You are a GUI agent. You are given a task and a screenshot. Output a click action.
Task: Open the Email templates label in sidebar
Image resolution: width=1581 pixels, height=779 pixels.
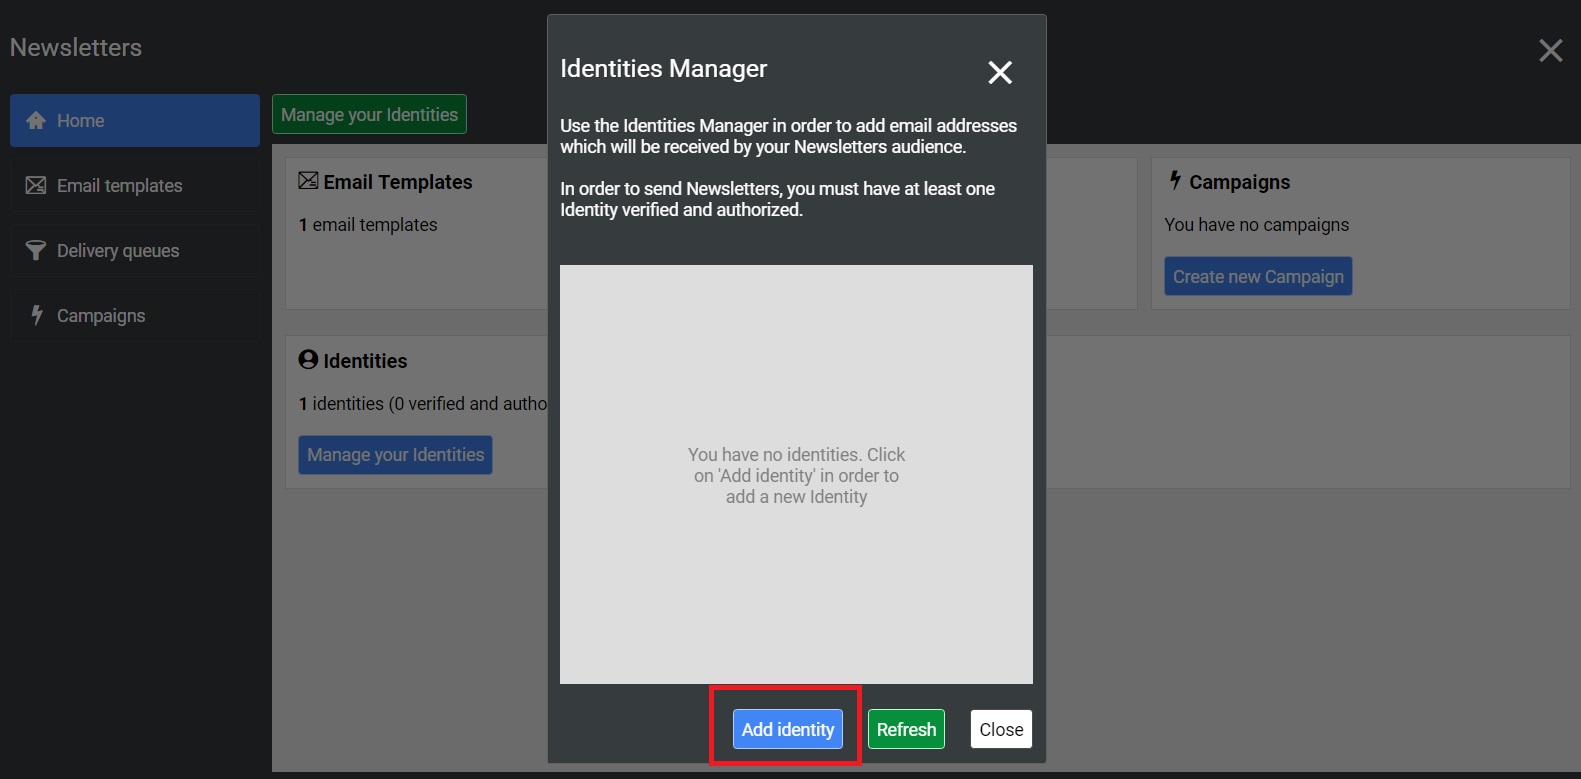[119, 186]
